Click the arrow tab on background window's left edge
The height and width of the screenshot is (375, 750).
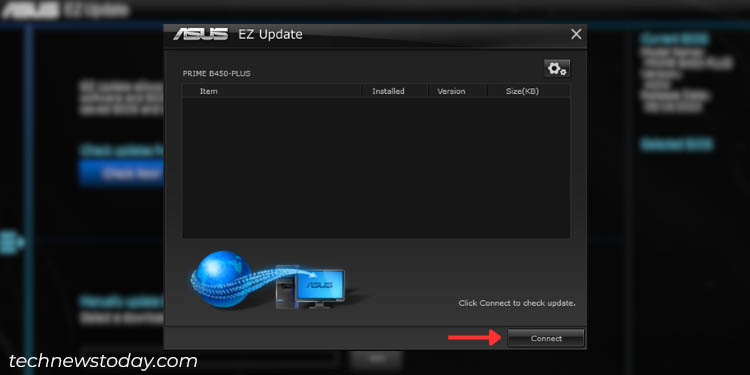click(11, 243)
